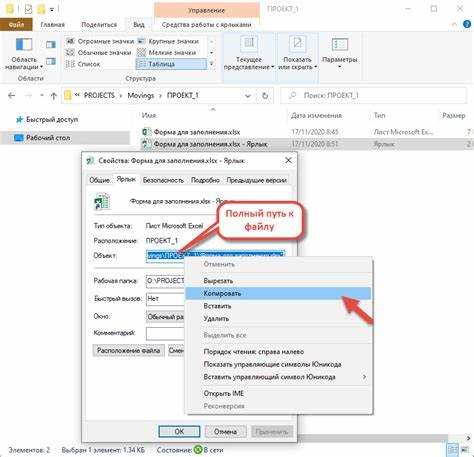The image size is (474, 457).
Task: Choose right-to-left reading order entry
Action: [x=278, y=352]
